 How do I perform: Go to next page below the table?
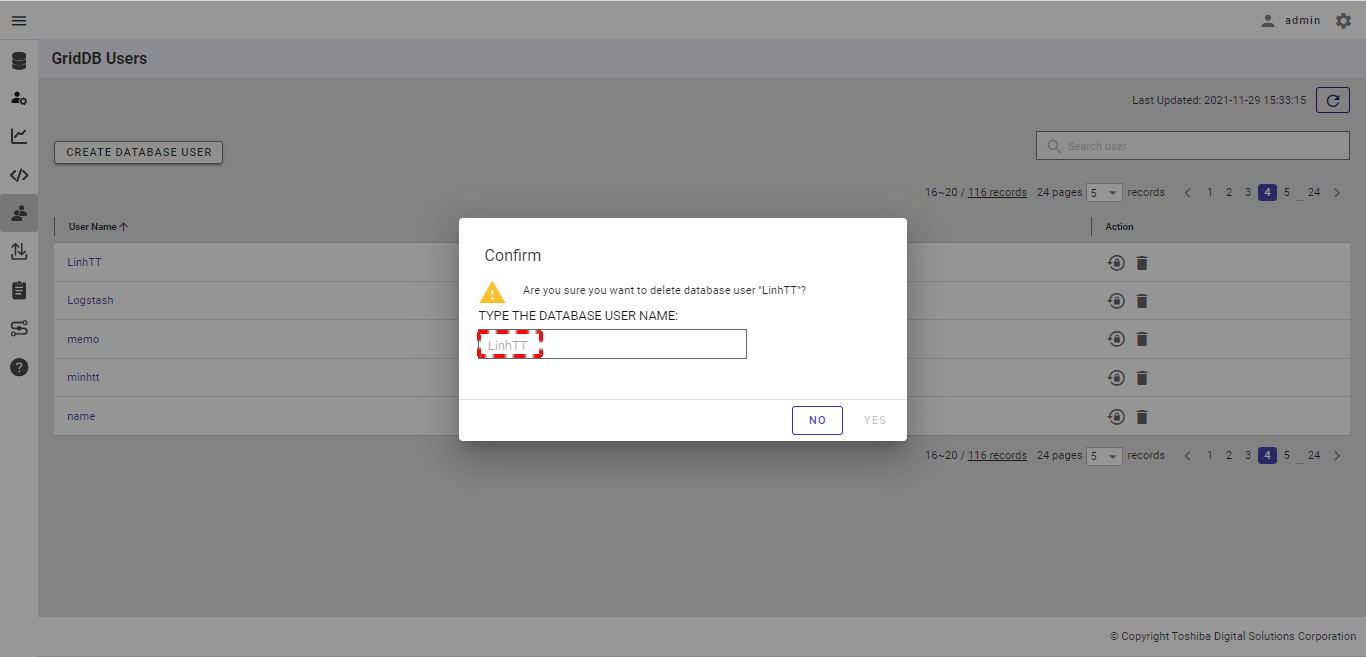coord(1337,456)
